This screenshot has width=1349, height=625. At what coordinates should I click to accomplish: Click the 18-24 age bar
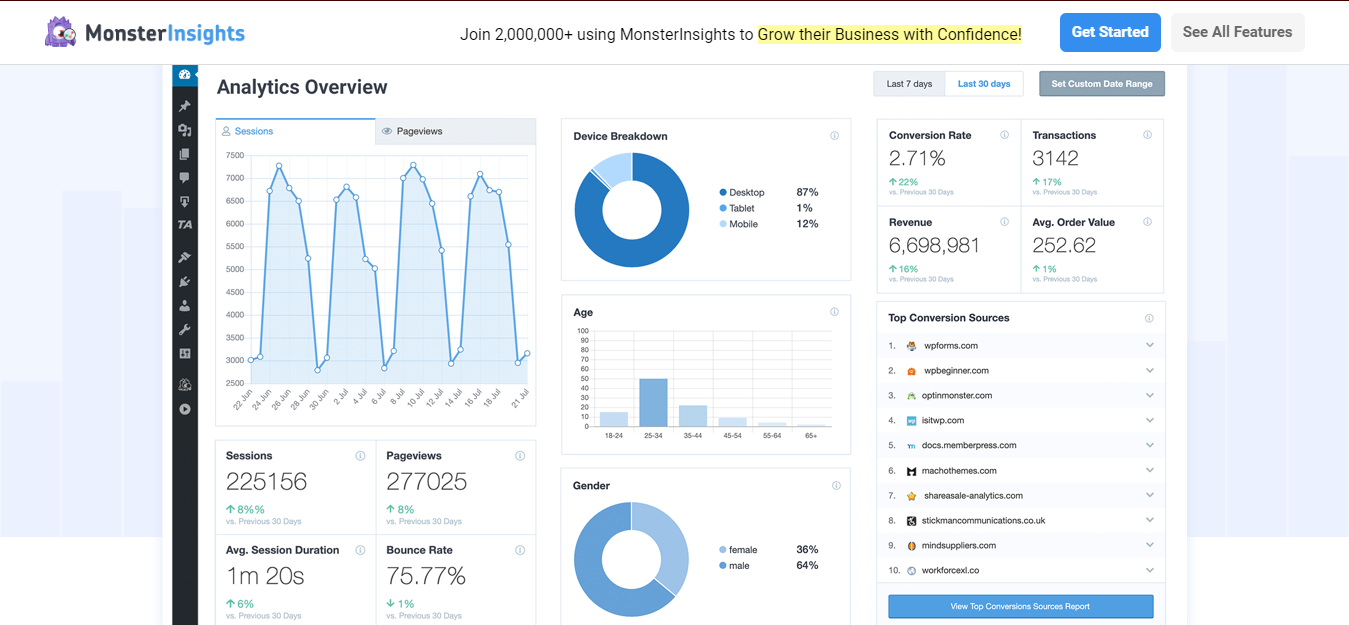point(613,419)
